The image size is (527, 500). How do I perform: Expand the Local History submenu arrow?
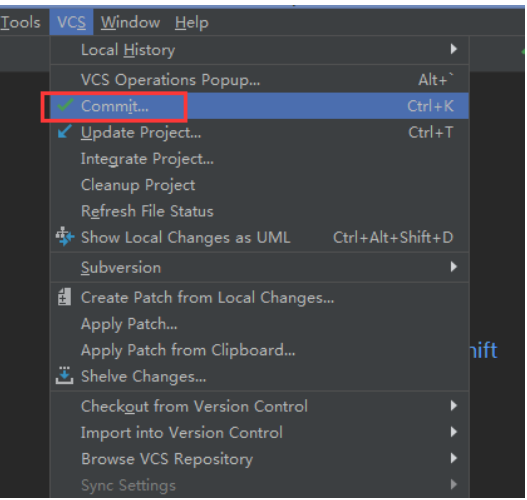click(454, 49)
